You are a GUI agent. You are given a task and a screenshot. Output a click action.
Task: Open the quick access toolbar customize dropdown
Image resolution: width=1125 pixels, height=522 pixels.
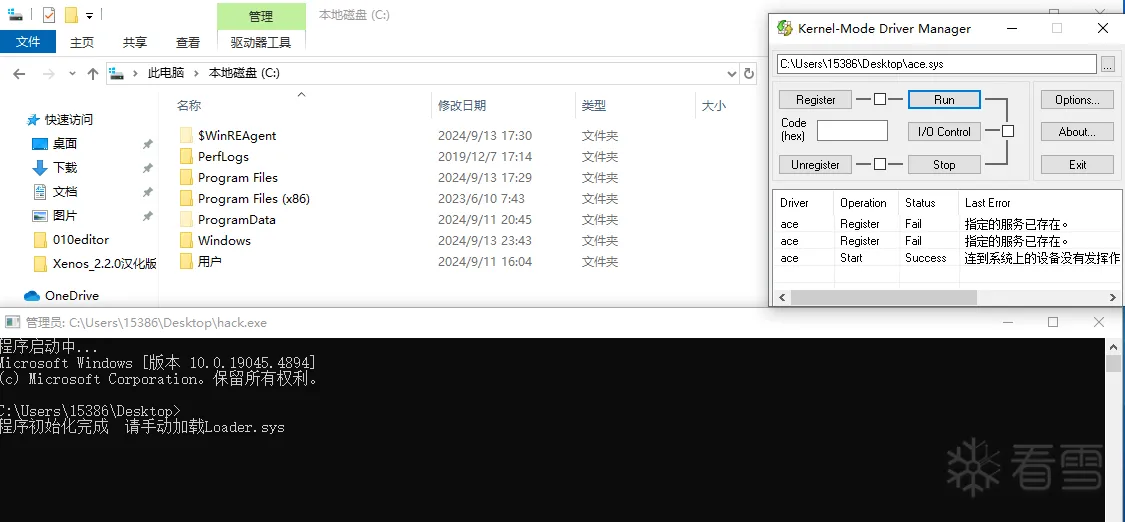89,15
